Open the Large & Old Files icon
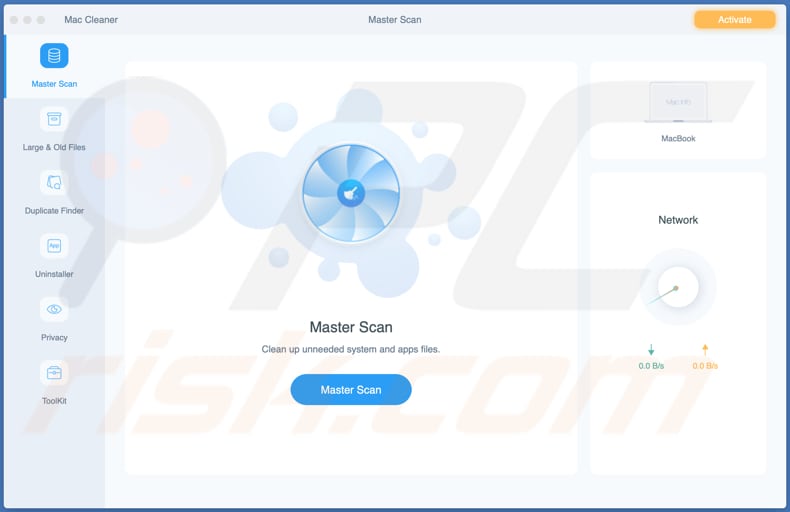Screen dimensions: 790x512 pyautogui.click(x=54, y=119)
